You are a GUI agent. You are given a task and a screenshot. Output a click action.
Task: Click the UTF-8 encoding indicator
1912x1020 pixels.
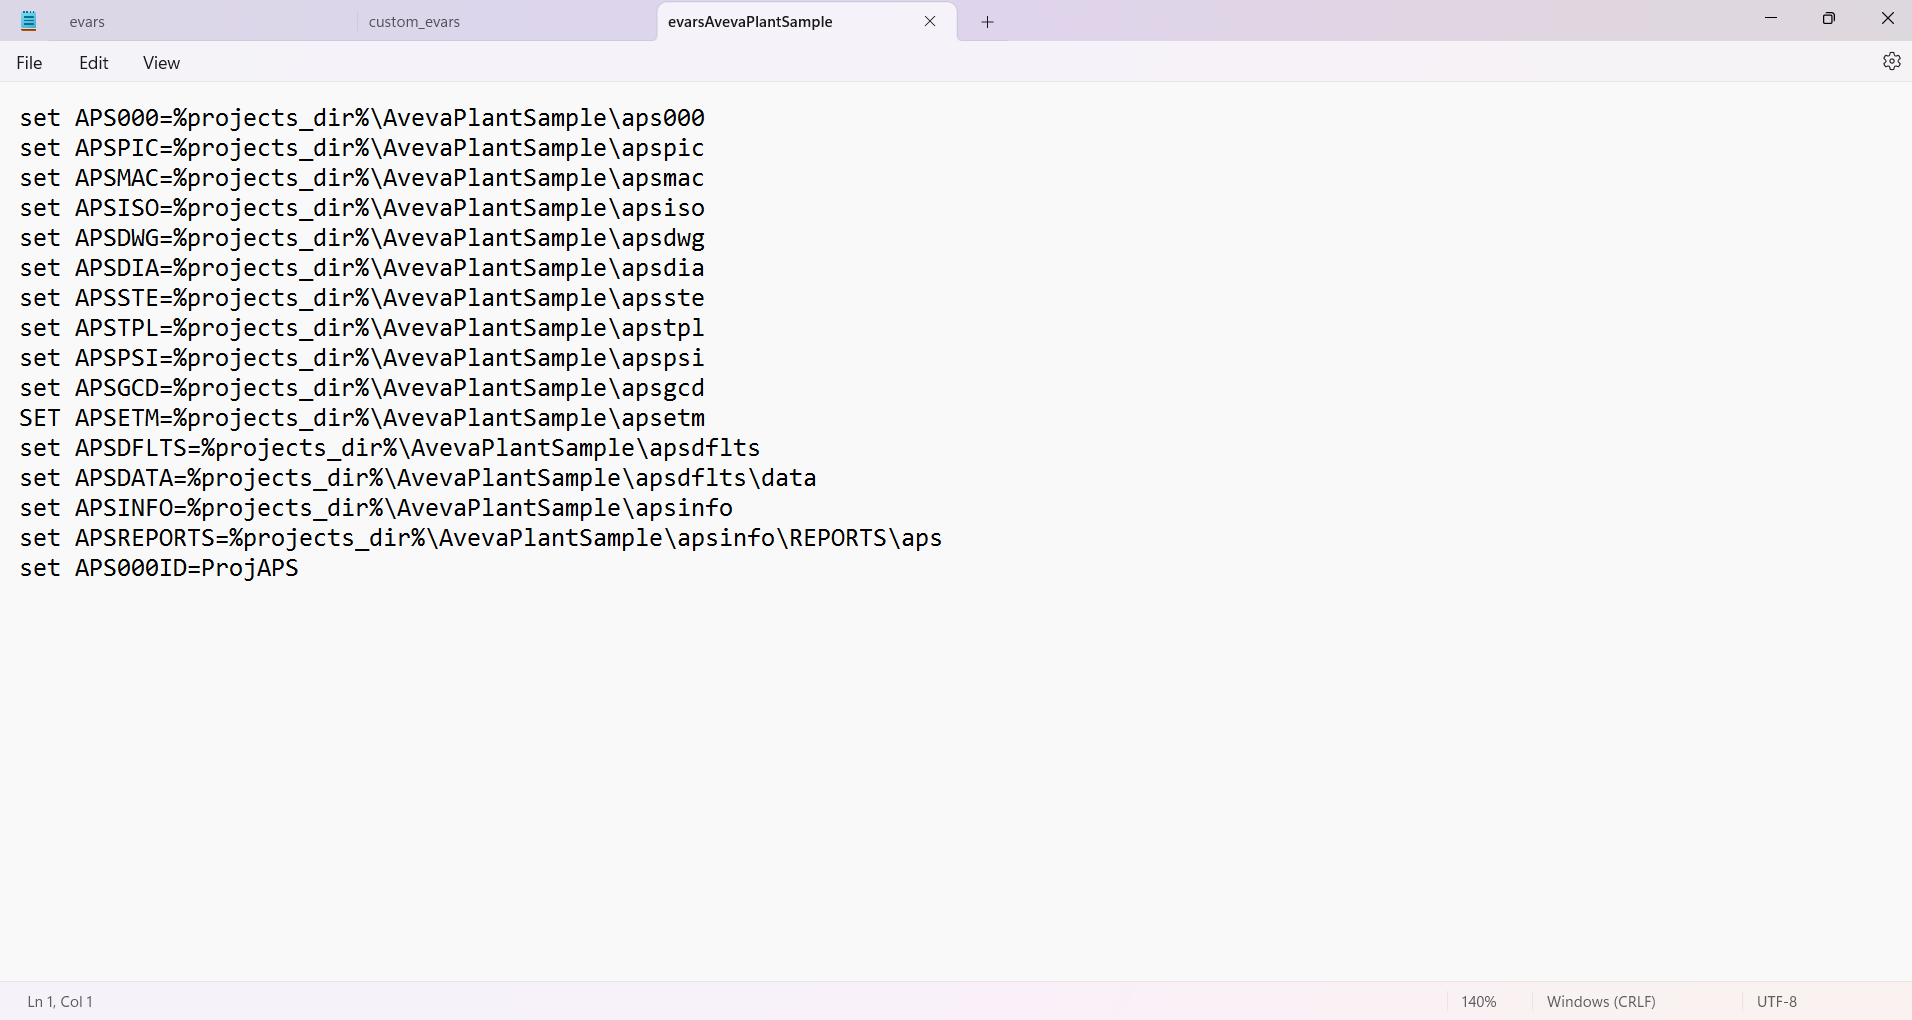pyautogui.click(x=1777, y=1001)
